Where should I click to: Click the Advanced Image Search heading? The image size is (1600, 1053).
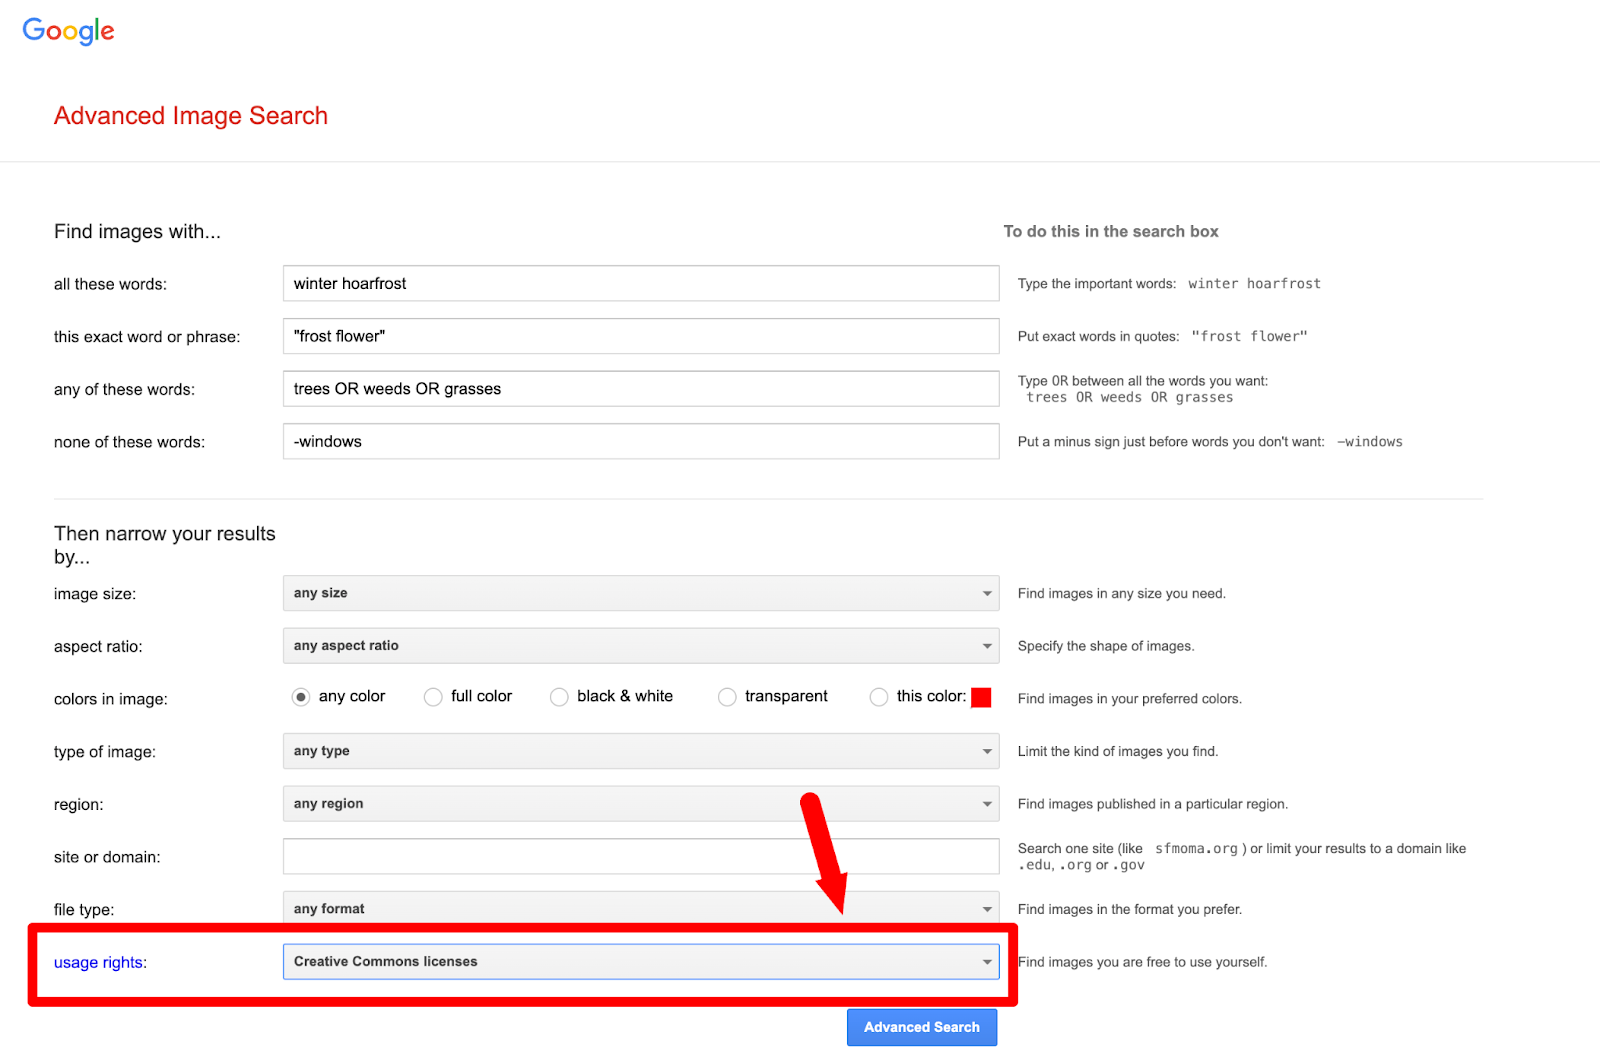pos(190,115)
